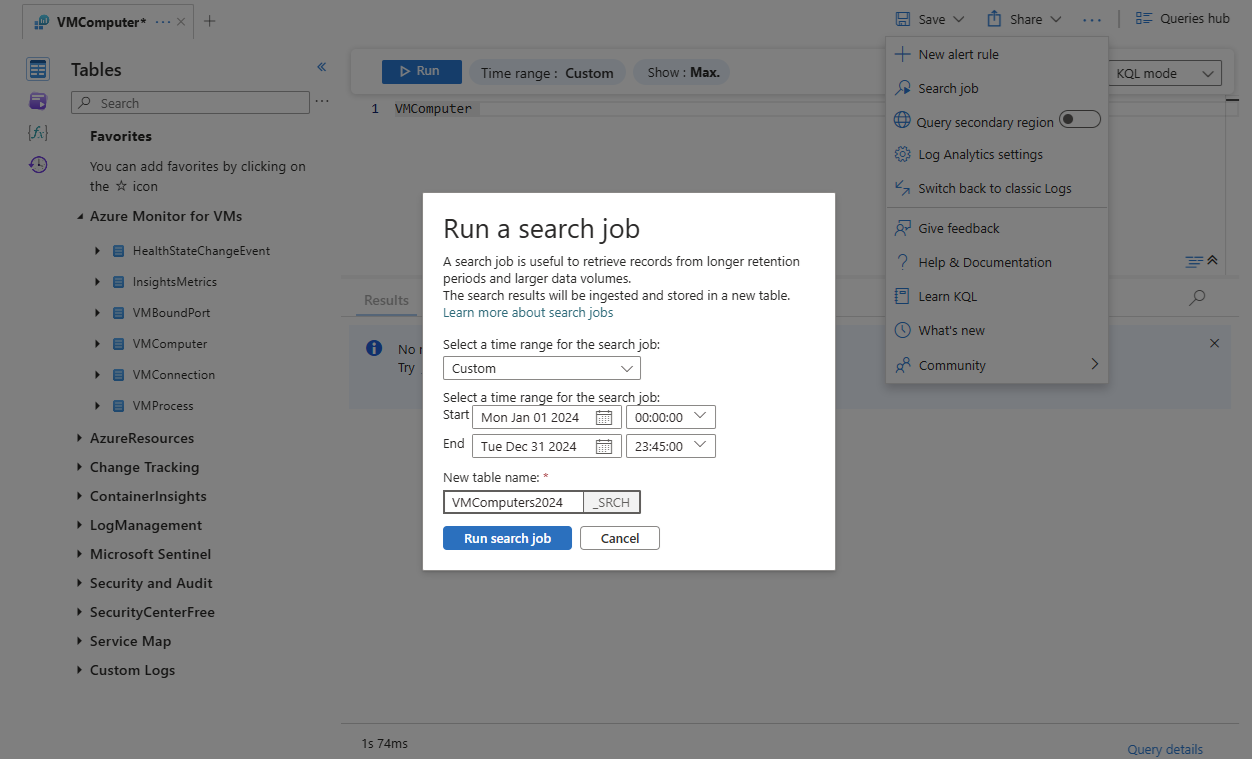
Task: Toggle the Query secondary region switch
Action: pos(1080,120)
